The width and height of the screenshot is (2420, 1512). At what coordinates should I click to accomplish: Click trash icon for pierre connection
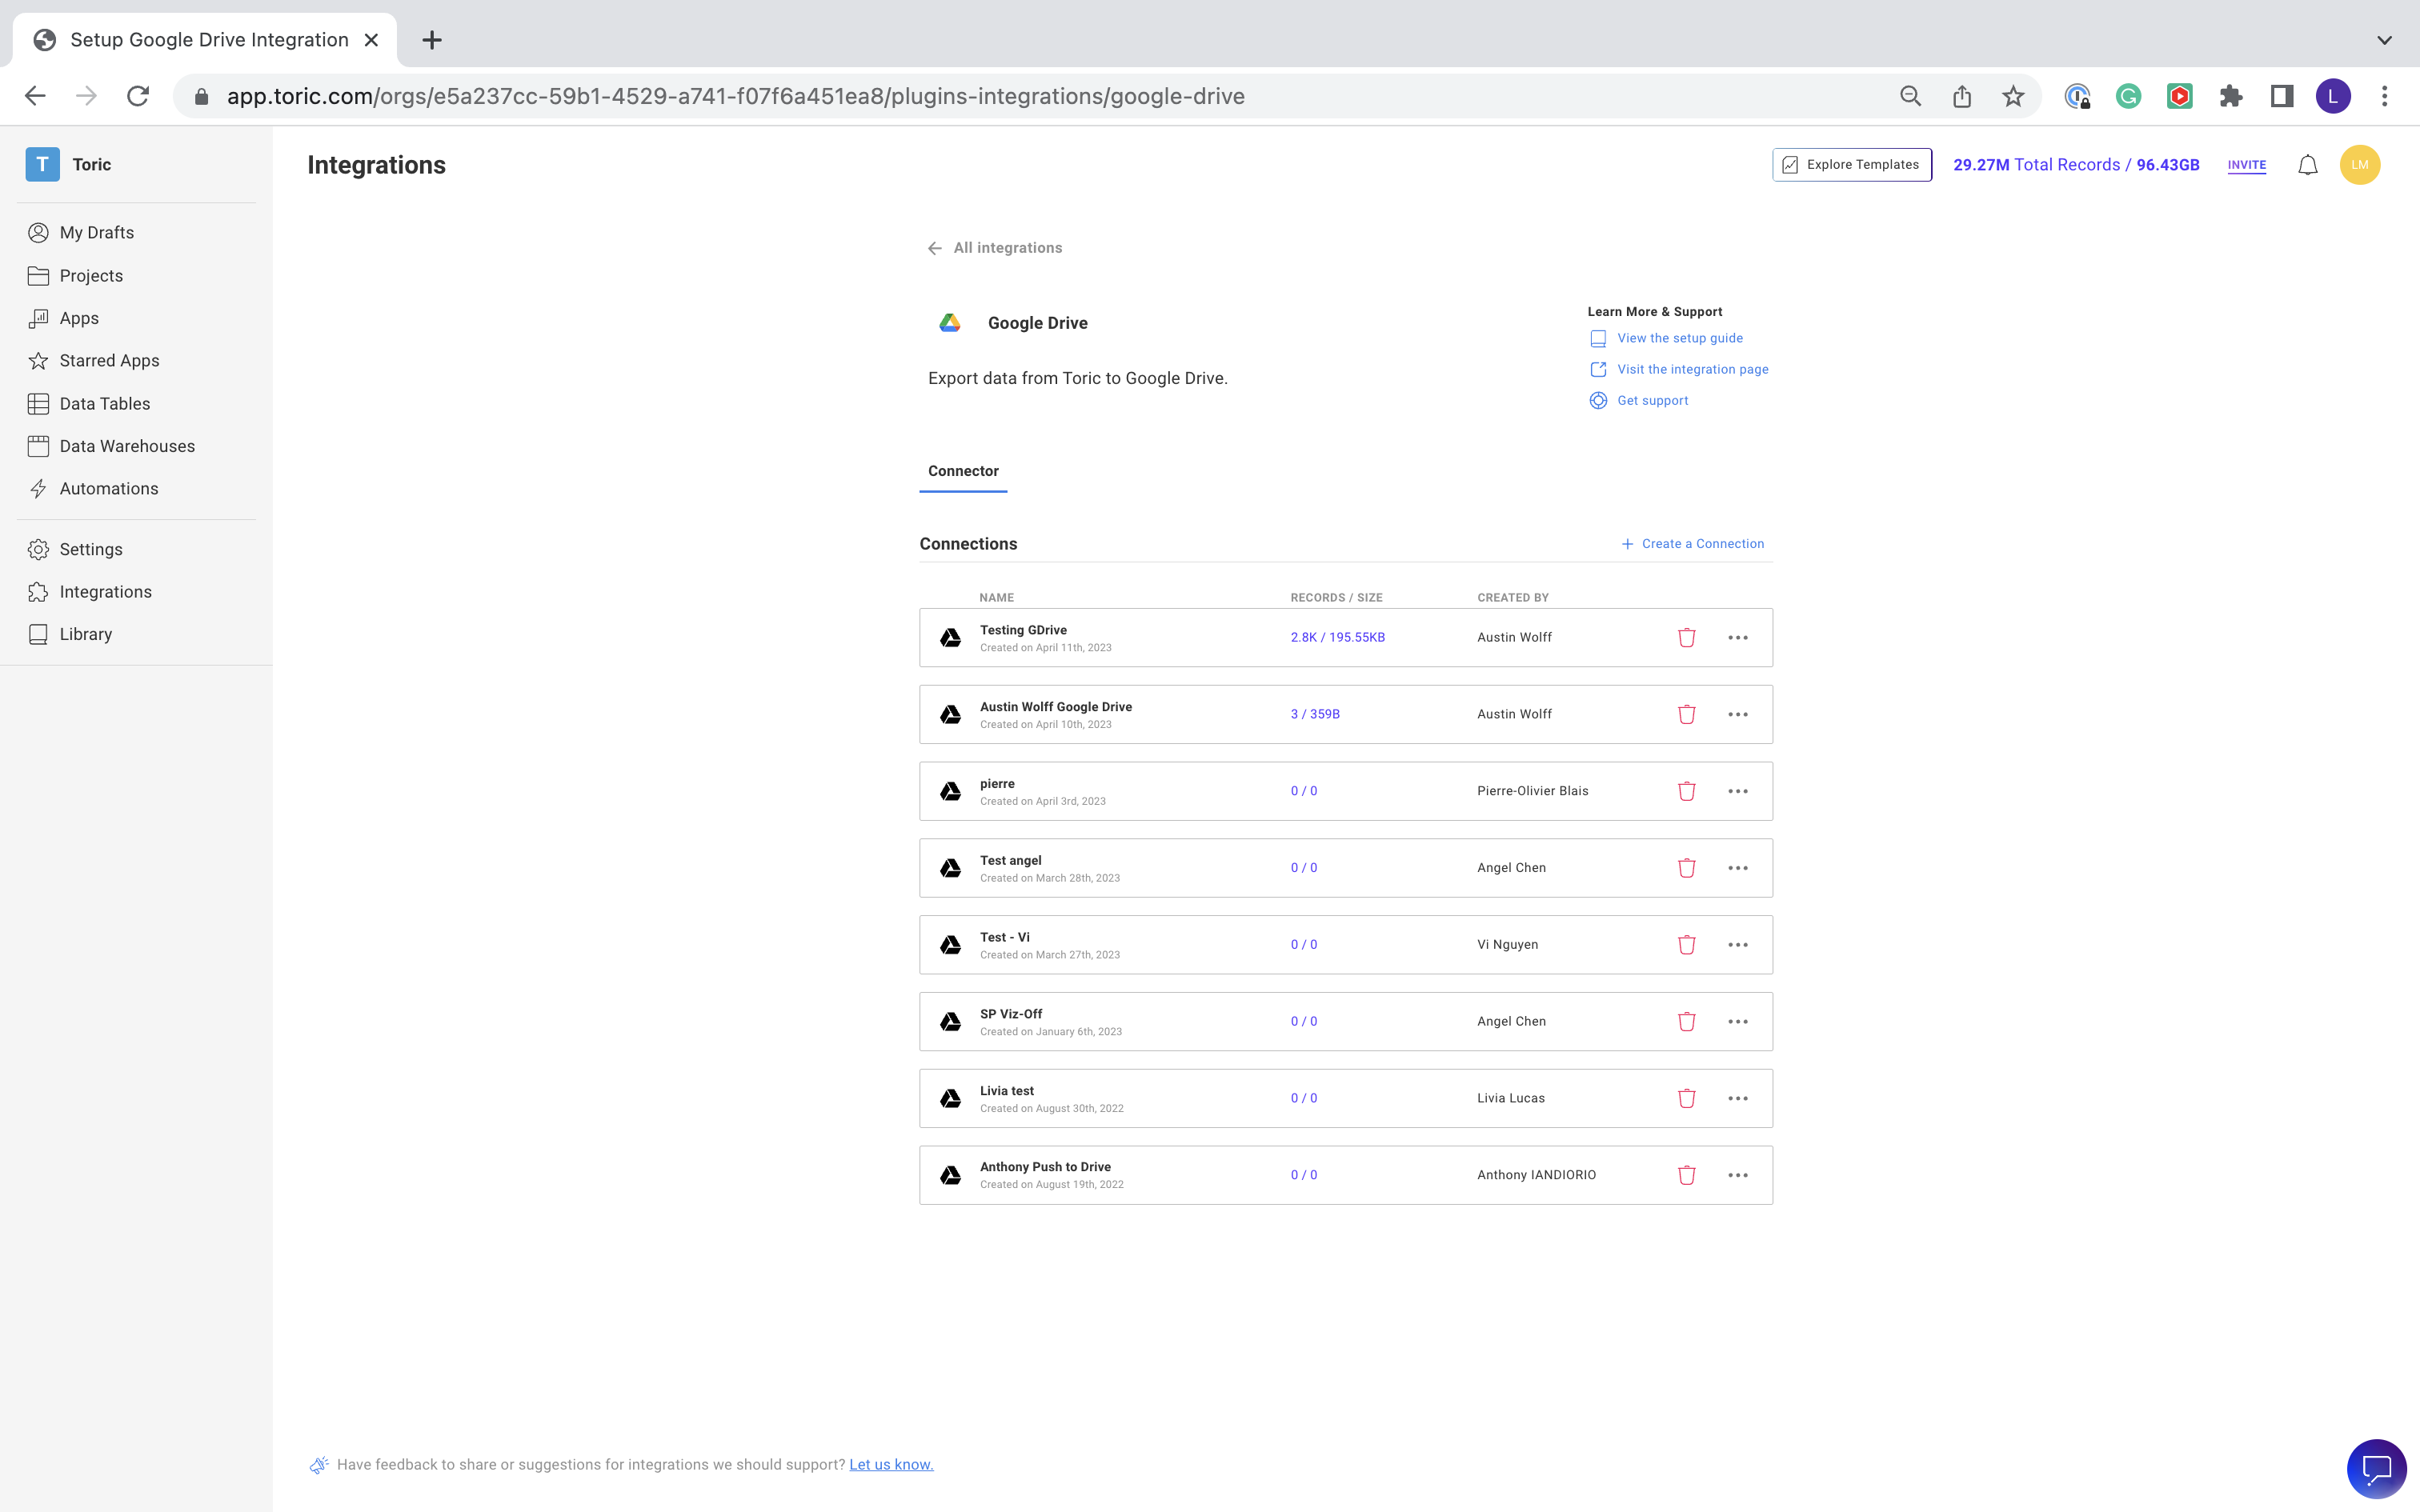pyautogui.click(x=1686, y=791)
